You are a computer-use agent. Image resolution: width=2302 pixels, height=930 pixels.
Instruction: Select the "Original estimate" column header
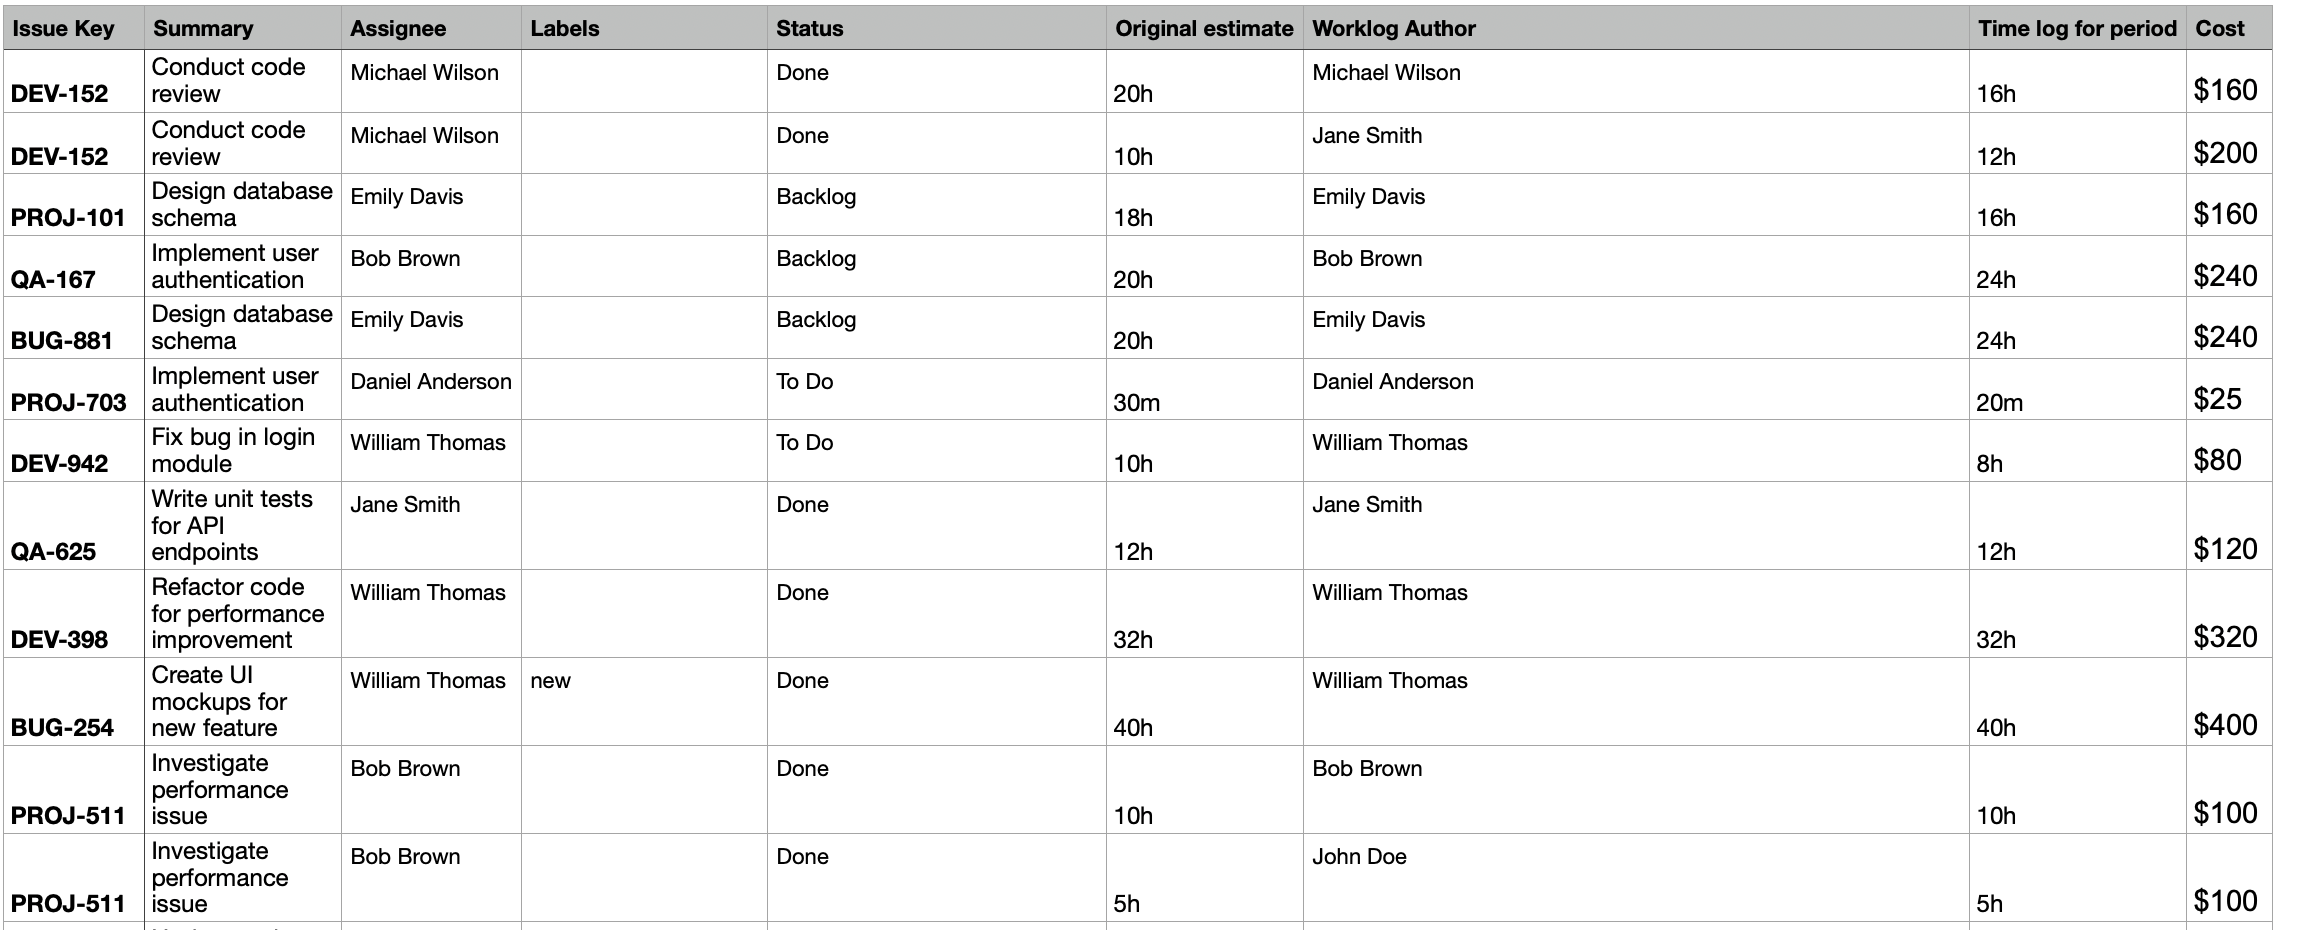[1204, 29]
